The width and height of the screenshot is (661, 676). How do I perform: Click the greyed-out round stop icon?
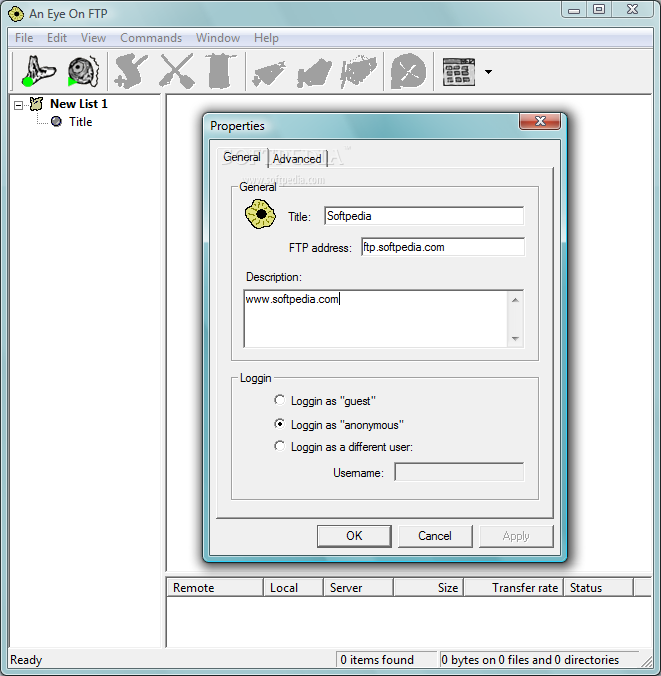[408, 71]
